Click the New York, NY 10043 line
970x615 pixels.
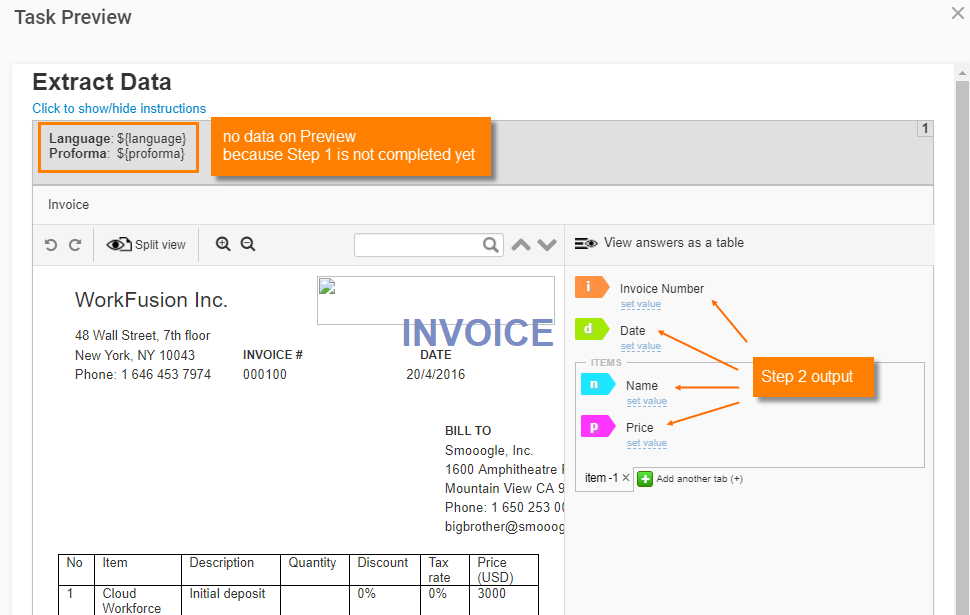tap(135, 355)
